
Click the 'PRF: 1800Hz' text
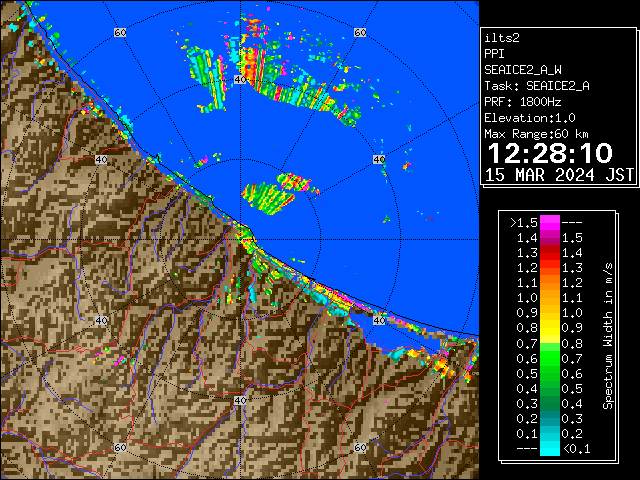coord(523,102)
